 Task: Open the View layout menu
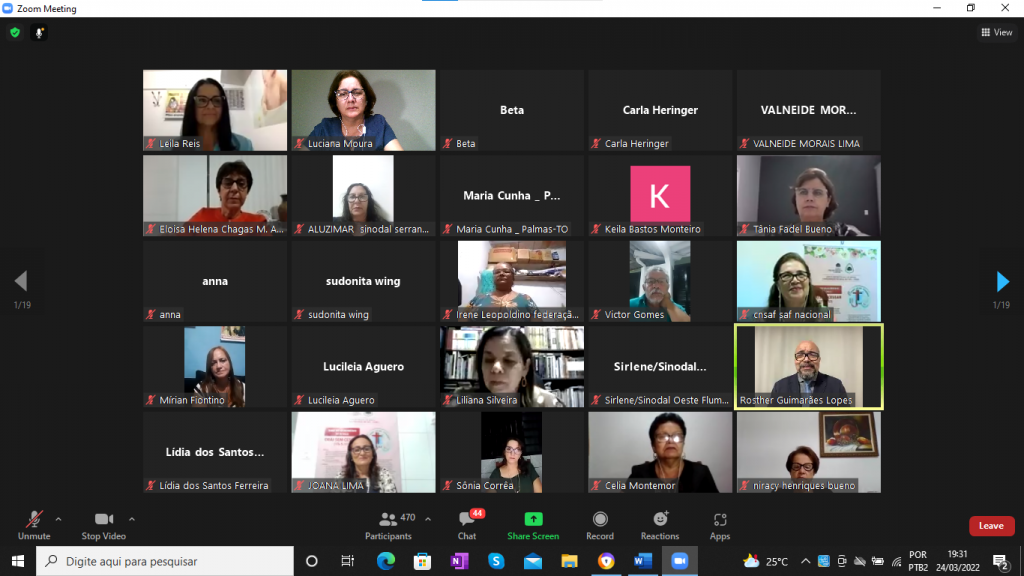996,32
